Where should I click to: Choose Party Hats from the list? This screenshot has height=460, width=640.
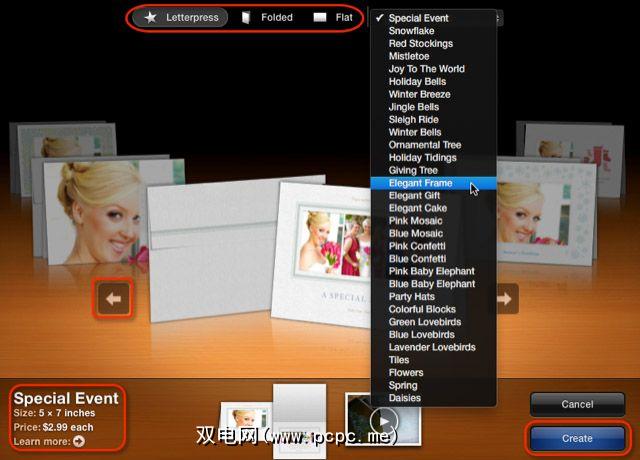[x=433, y=296]
